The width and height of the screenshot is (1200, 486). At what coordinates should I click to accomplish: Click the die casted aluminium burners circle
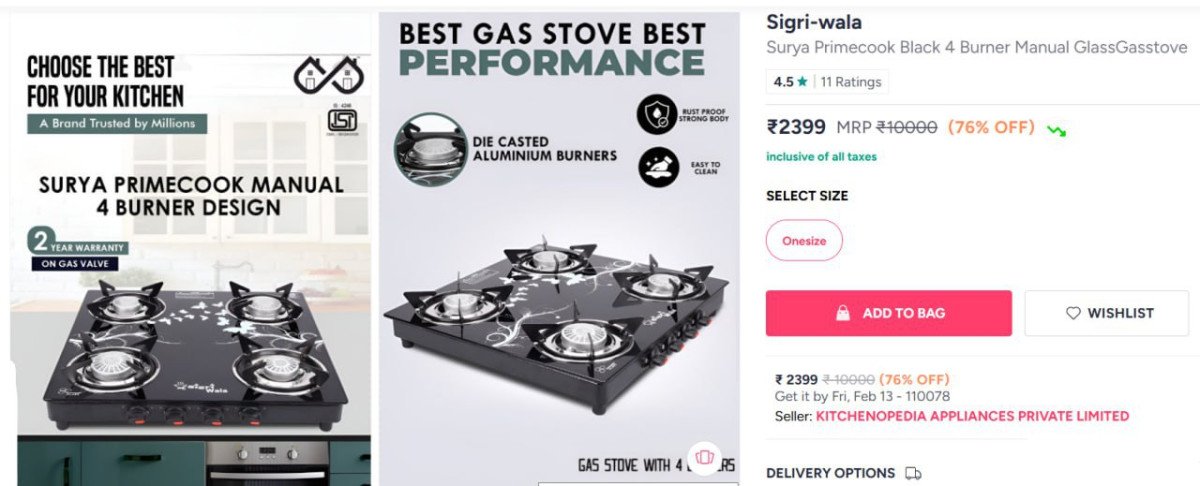(430, 149)
